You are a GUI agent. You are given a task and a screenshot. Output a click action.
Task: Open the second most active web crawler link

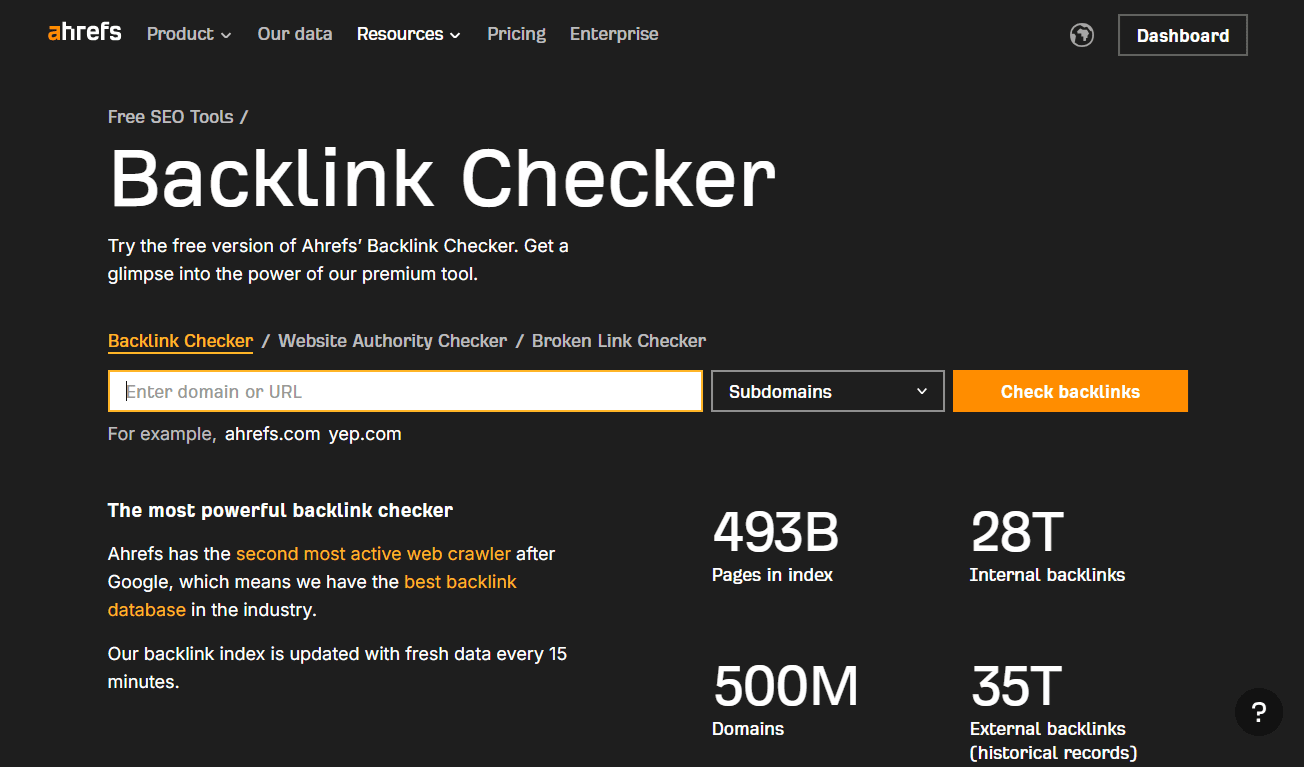[372, 553]
